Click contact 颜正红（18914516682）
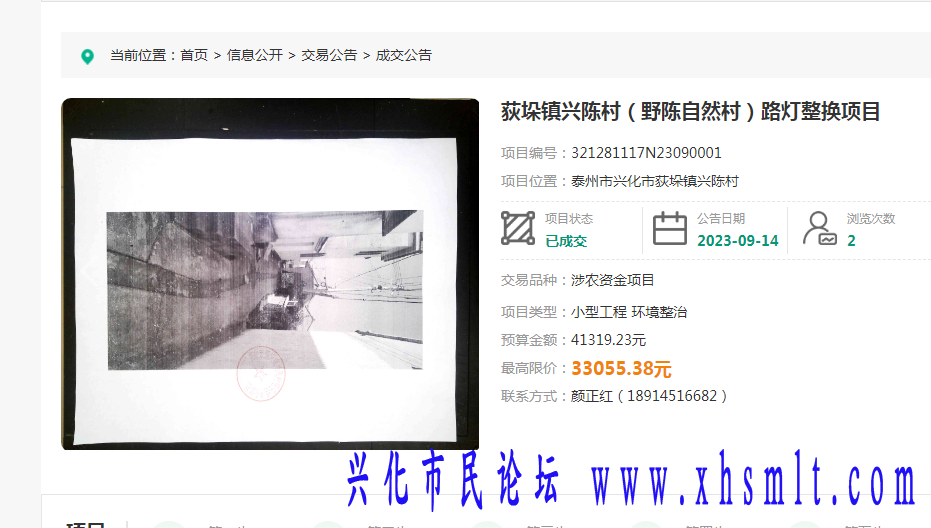931x528 pixels. [x=649, y=396]
